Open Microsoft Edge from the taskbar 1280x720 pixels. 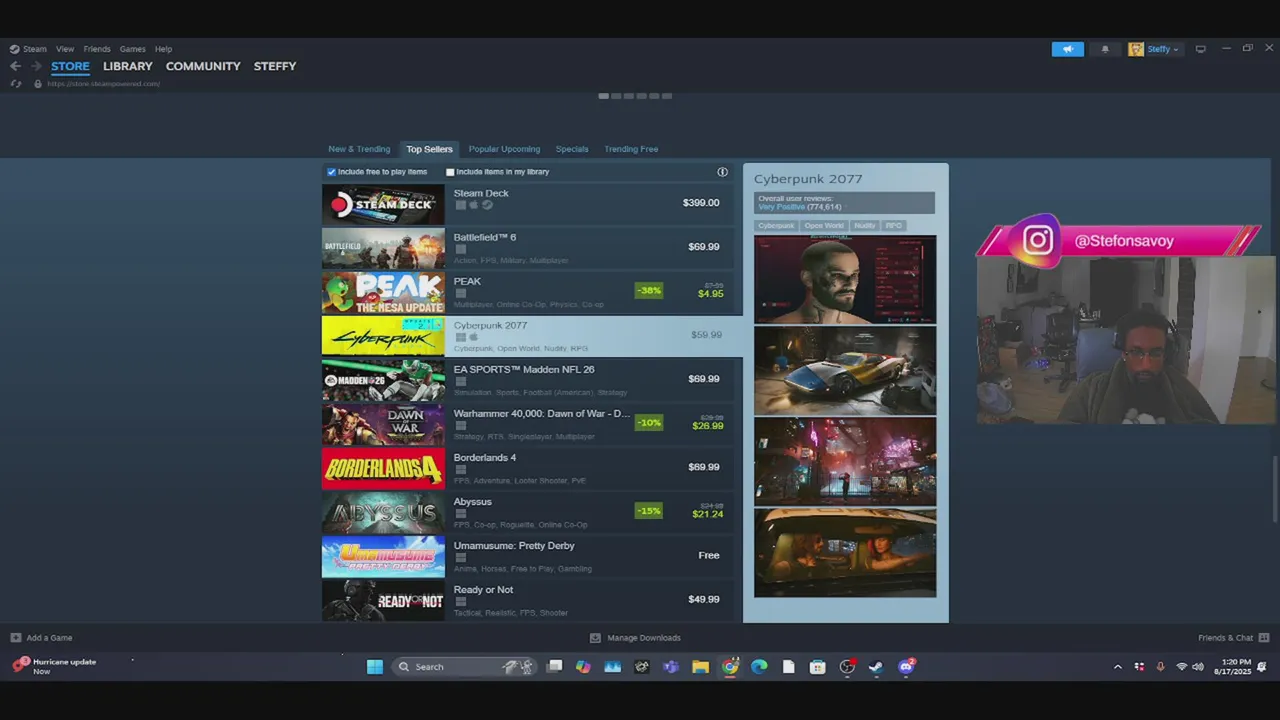click(759, 667)
